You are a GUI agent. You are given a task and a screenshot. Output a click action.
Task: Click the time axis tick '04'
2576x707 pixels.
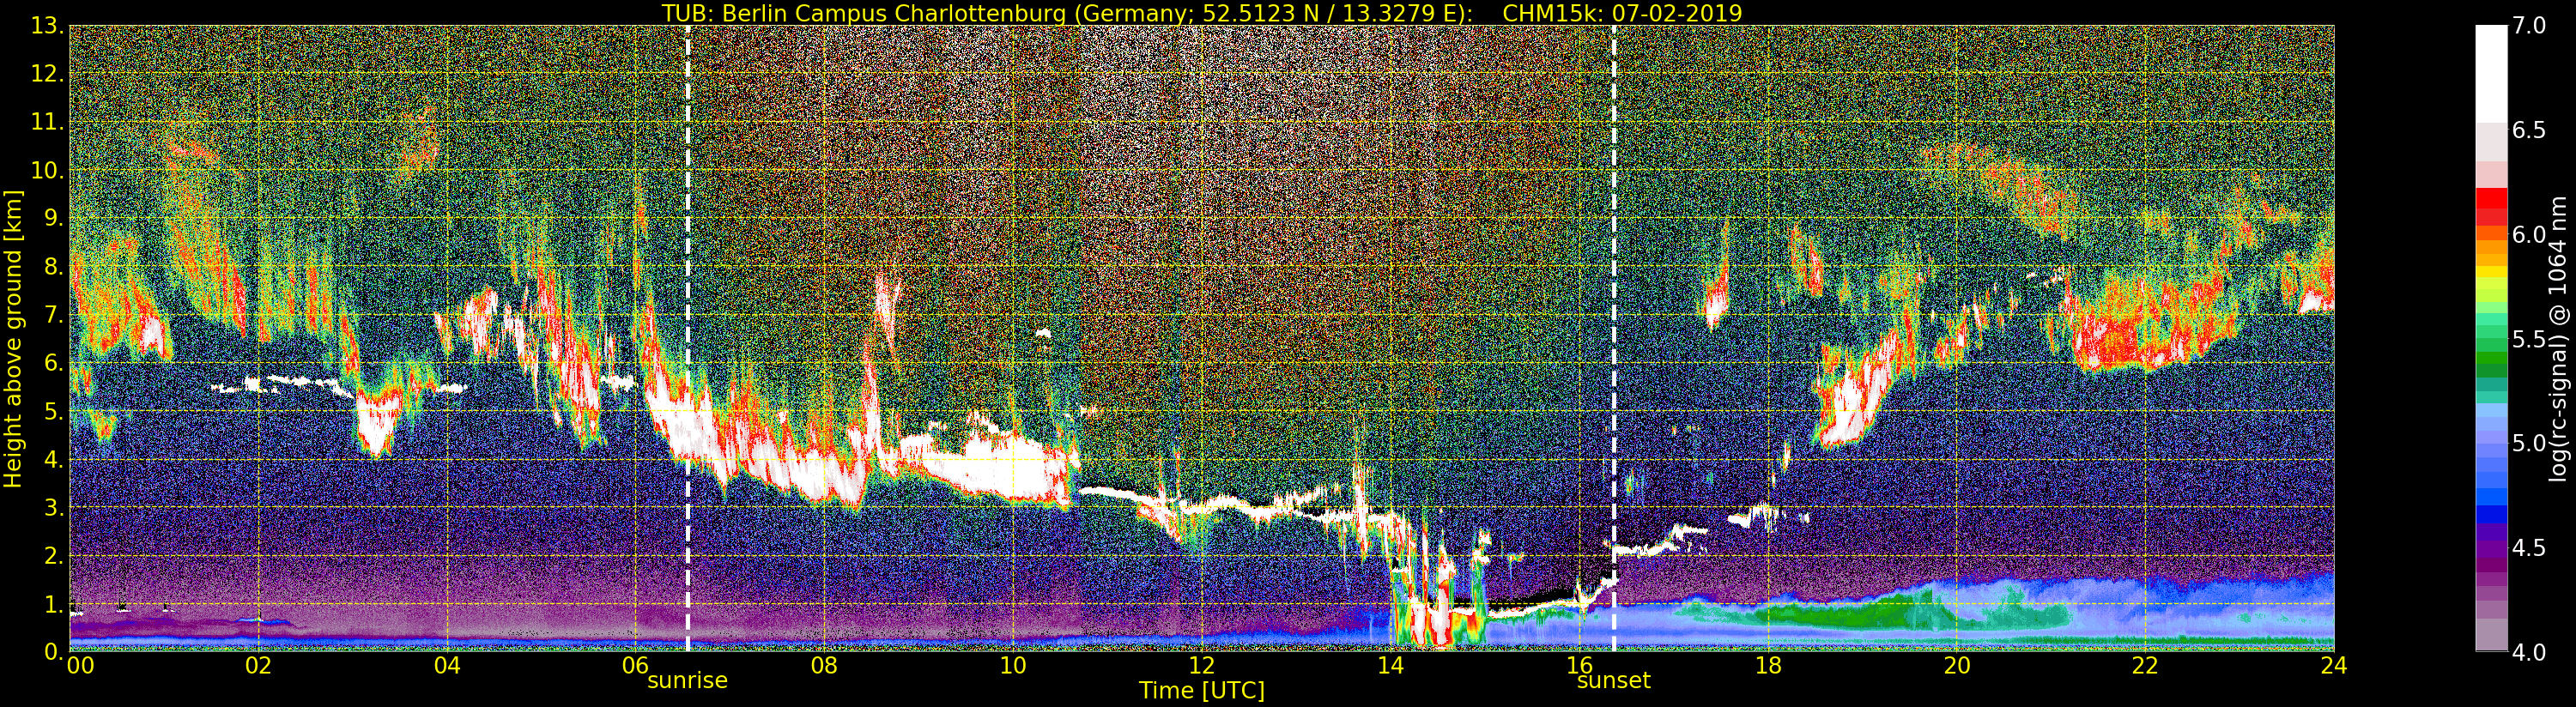point(447,666)
